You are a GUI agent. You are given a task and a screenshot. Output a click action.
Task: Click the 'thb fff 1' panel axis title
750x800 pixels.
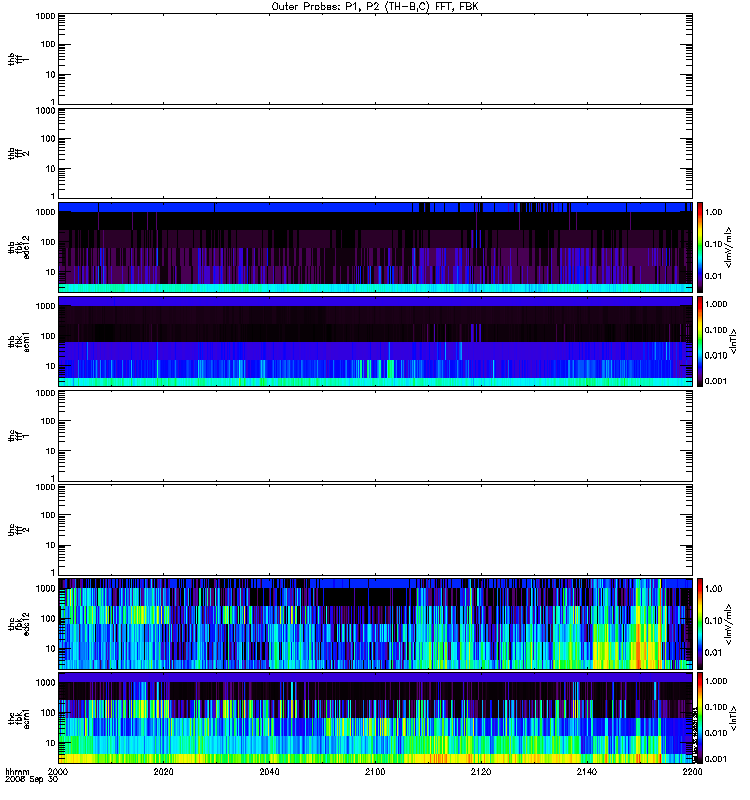(x=18, y=59)
